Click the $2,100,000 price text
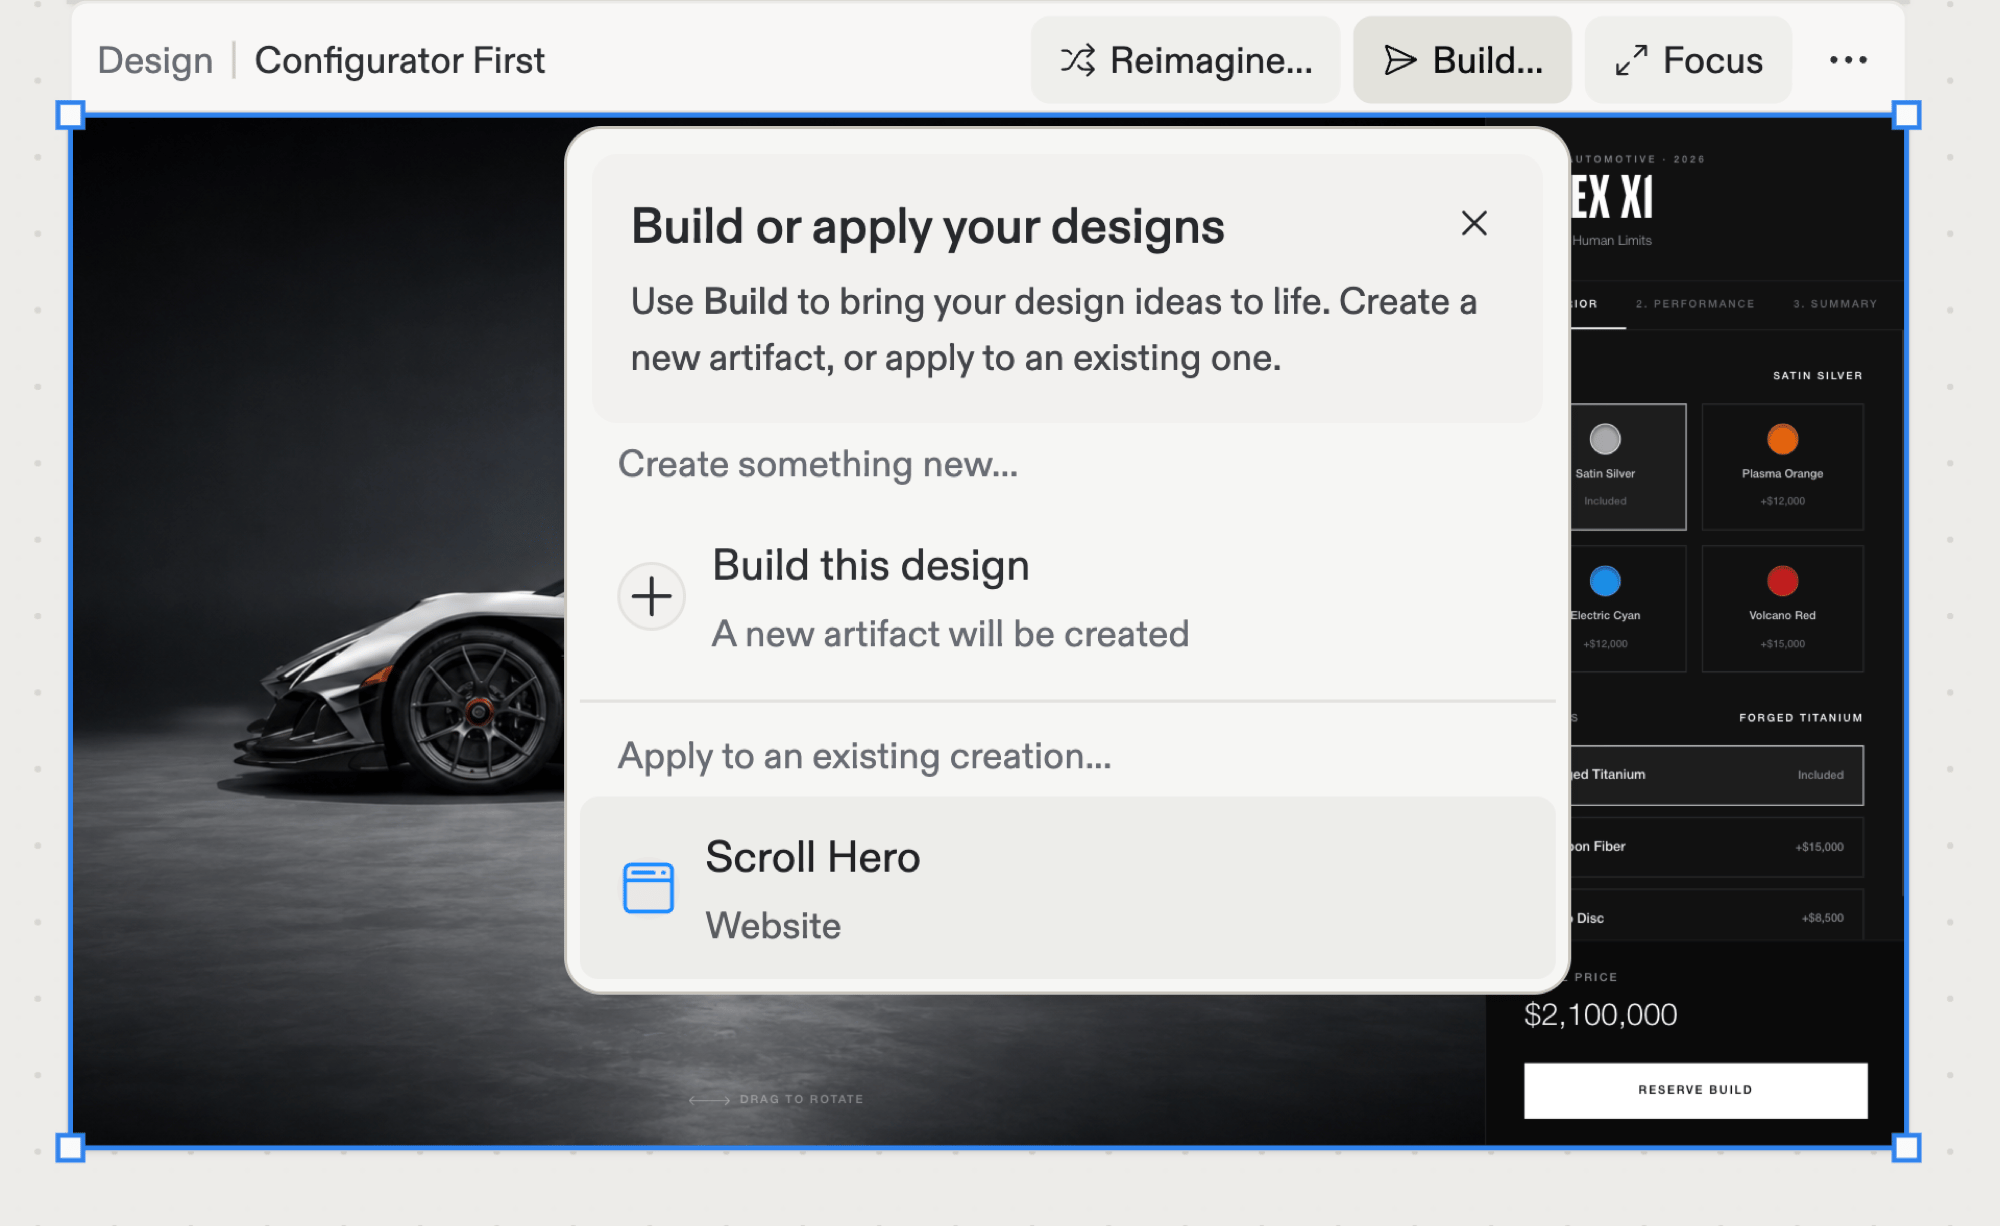2000x1226 pixels. [1600, 1015]
